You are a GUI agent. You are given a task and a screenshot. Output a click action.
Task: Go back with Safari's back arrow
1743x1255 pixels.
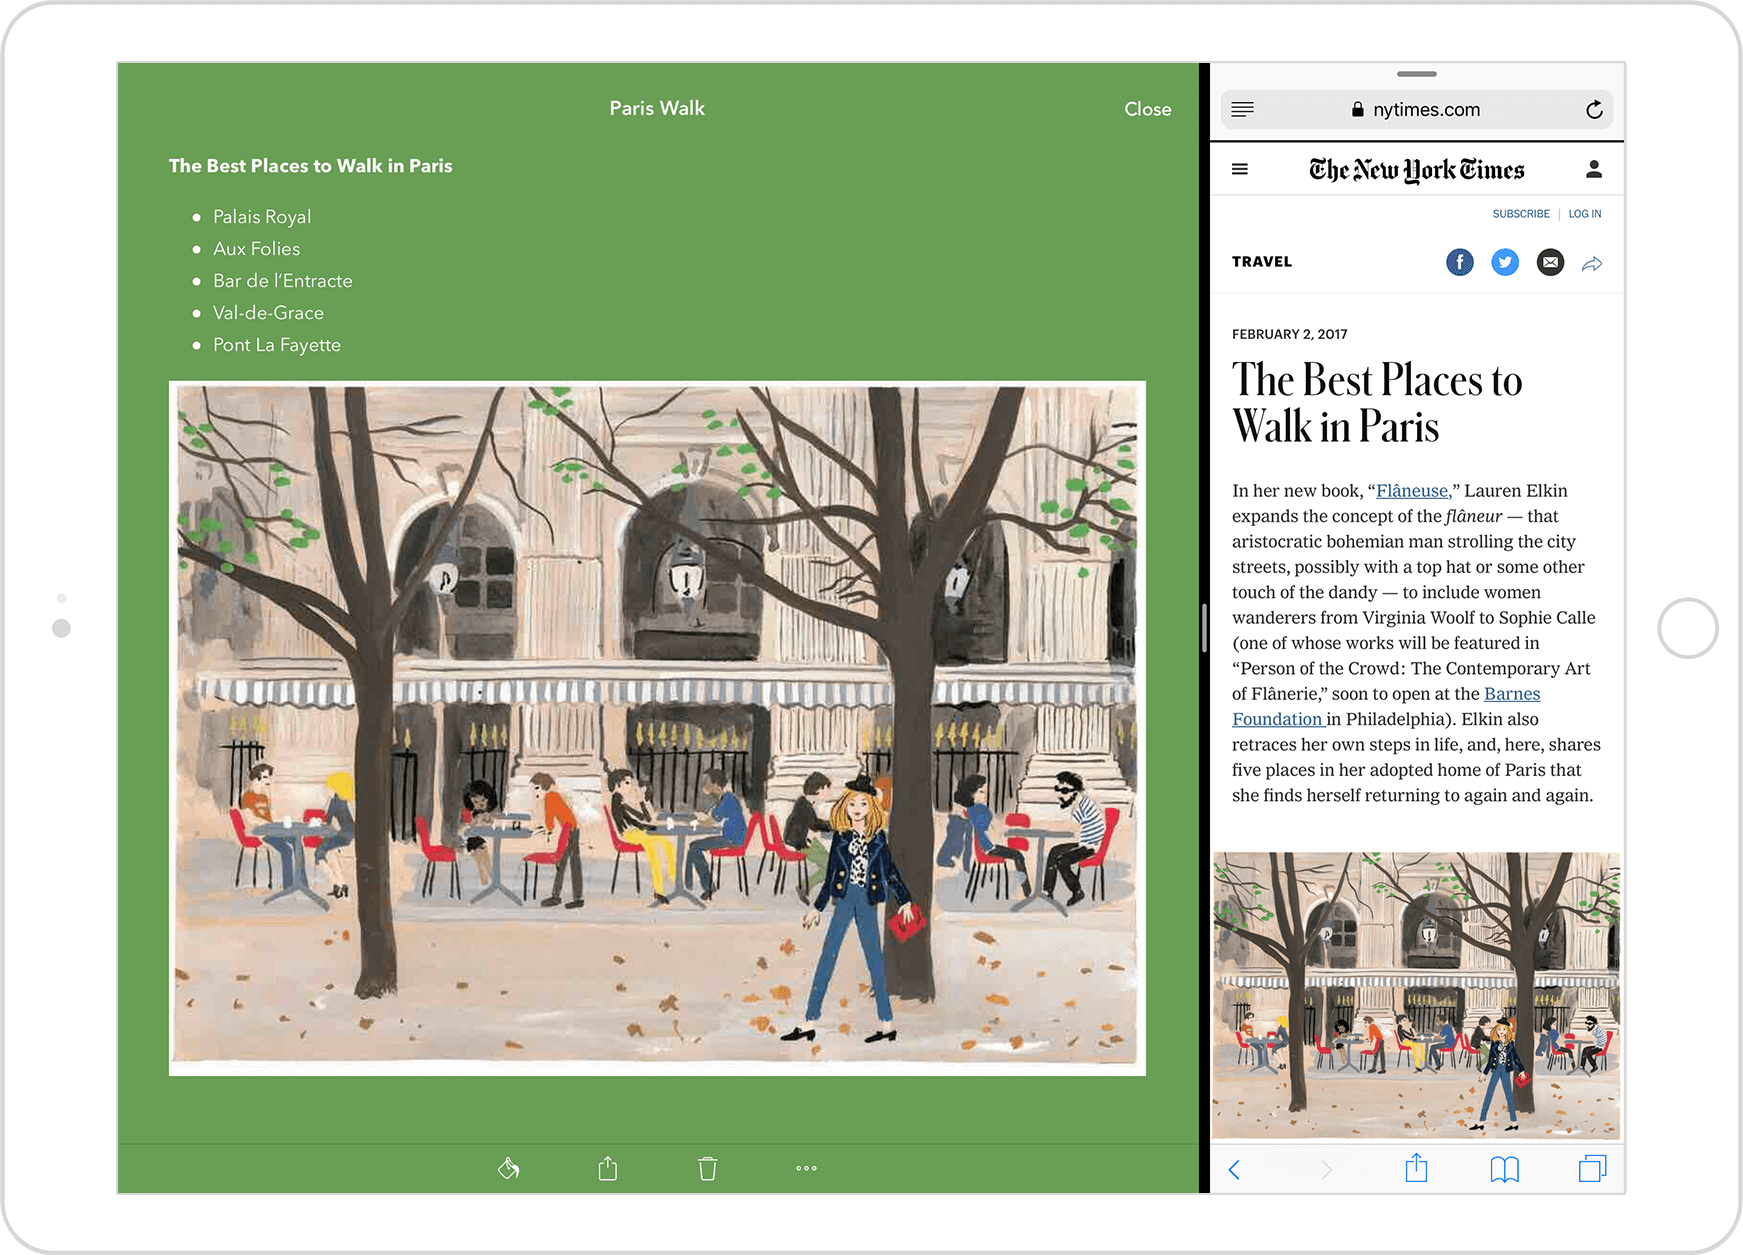click(1234, 1169)
